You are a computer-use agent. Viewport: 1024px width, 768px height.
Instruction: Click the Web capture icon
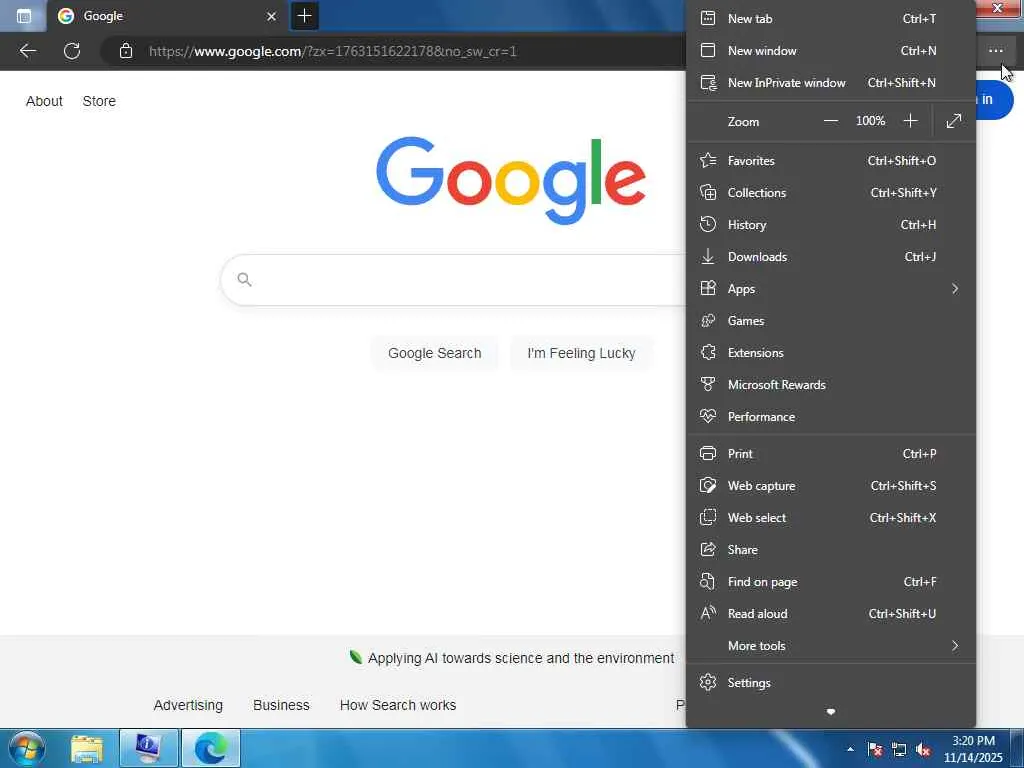708,485
